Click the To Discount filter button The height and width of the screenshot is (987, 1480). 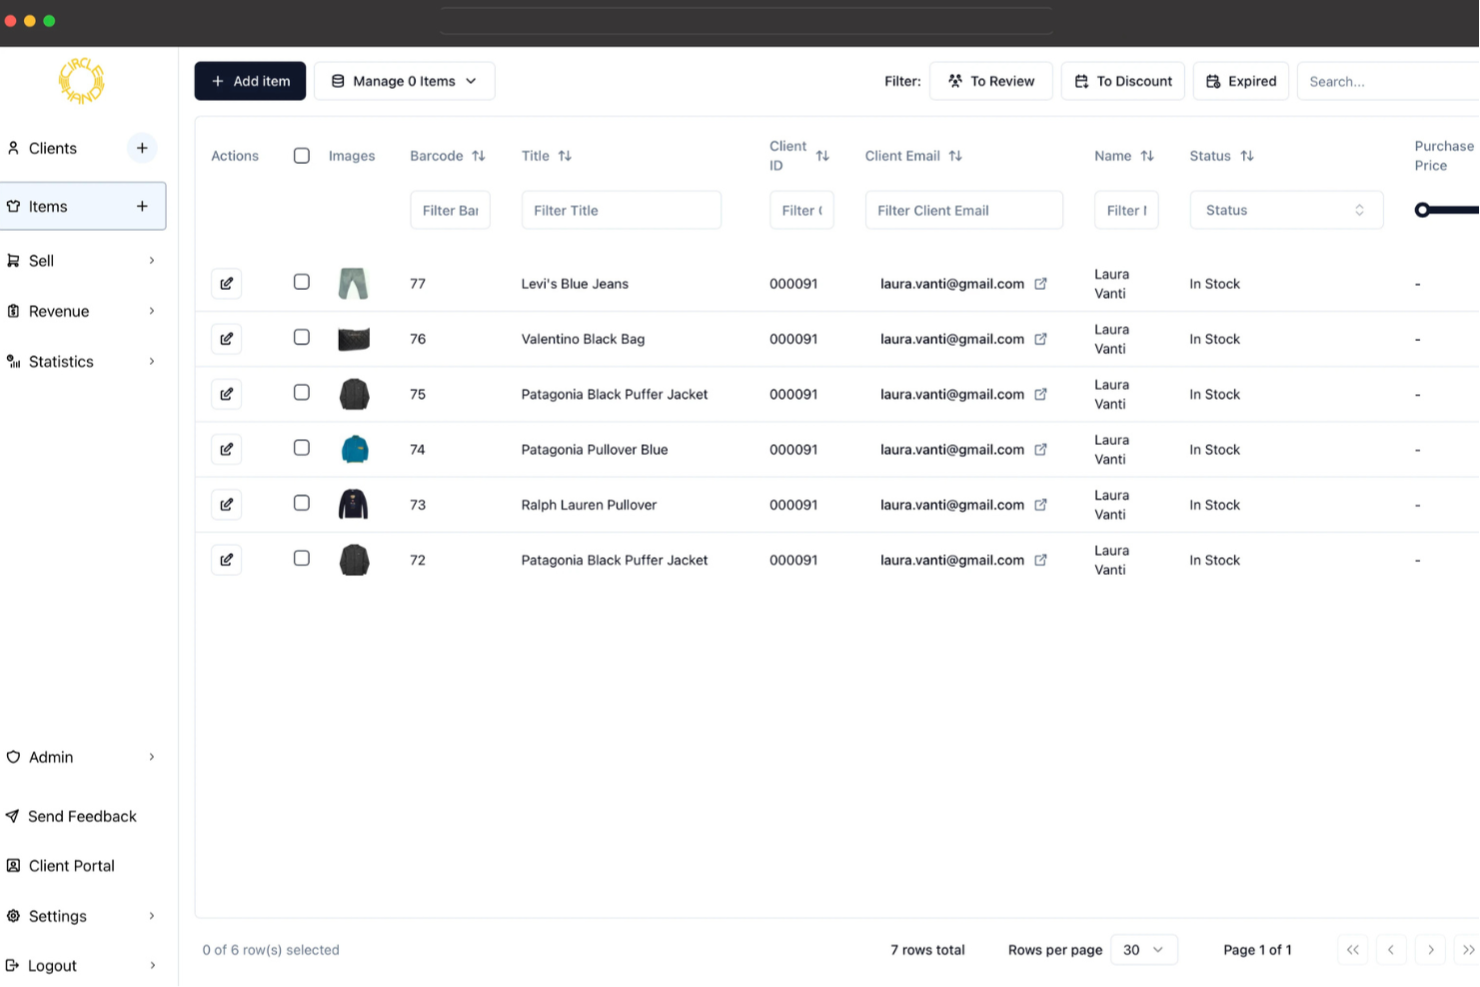(x=1122, y=81)
